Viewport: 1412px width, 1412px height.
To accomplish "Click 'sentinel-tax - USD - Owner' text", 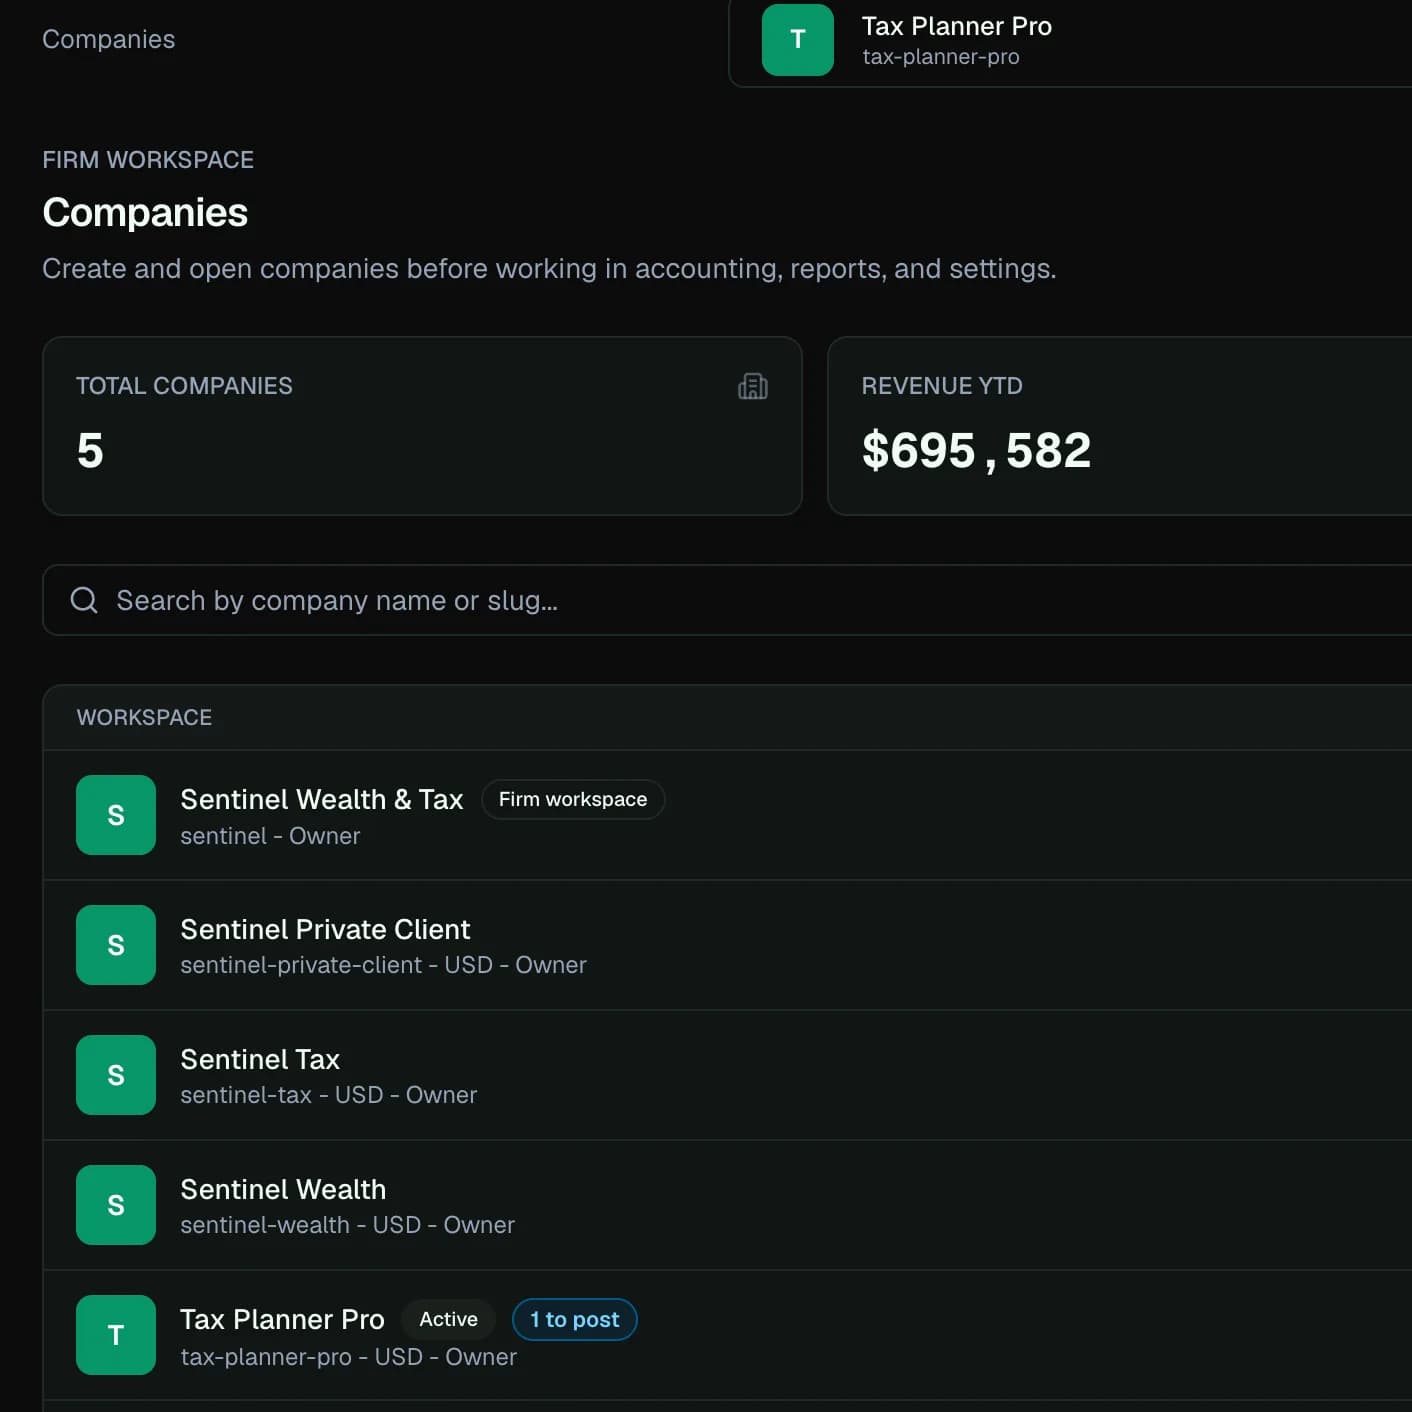I will 328,1095.
